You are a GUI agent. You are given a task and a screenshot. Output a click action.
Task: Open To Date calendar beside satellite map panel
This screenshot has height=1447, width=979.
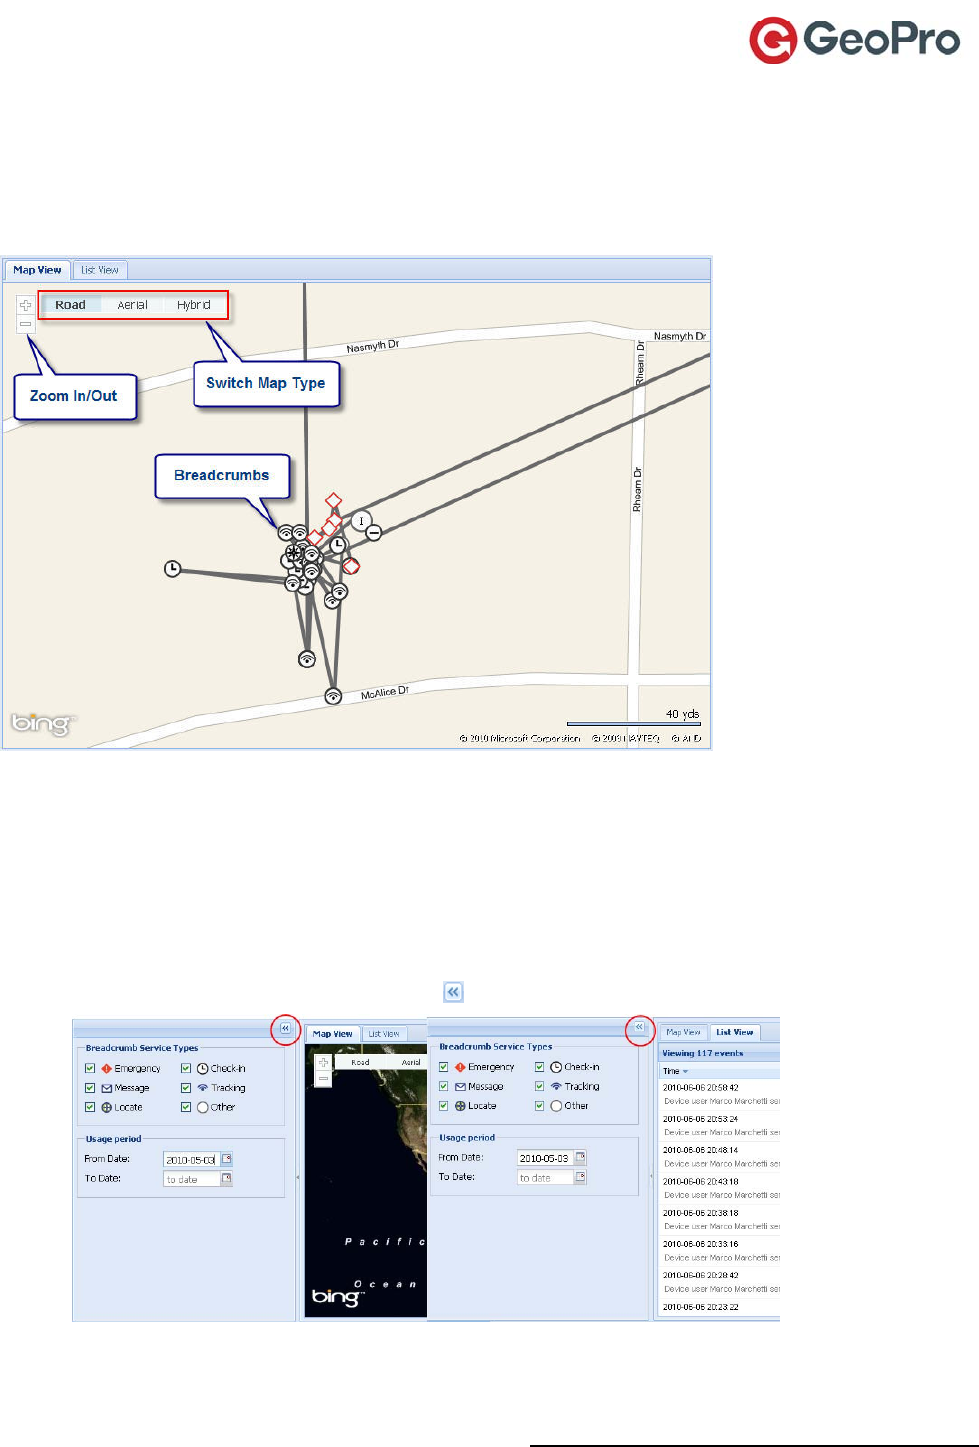tap(227, 1179)
